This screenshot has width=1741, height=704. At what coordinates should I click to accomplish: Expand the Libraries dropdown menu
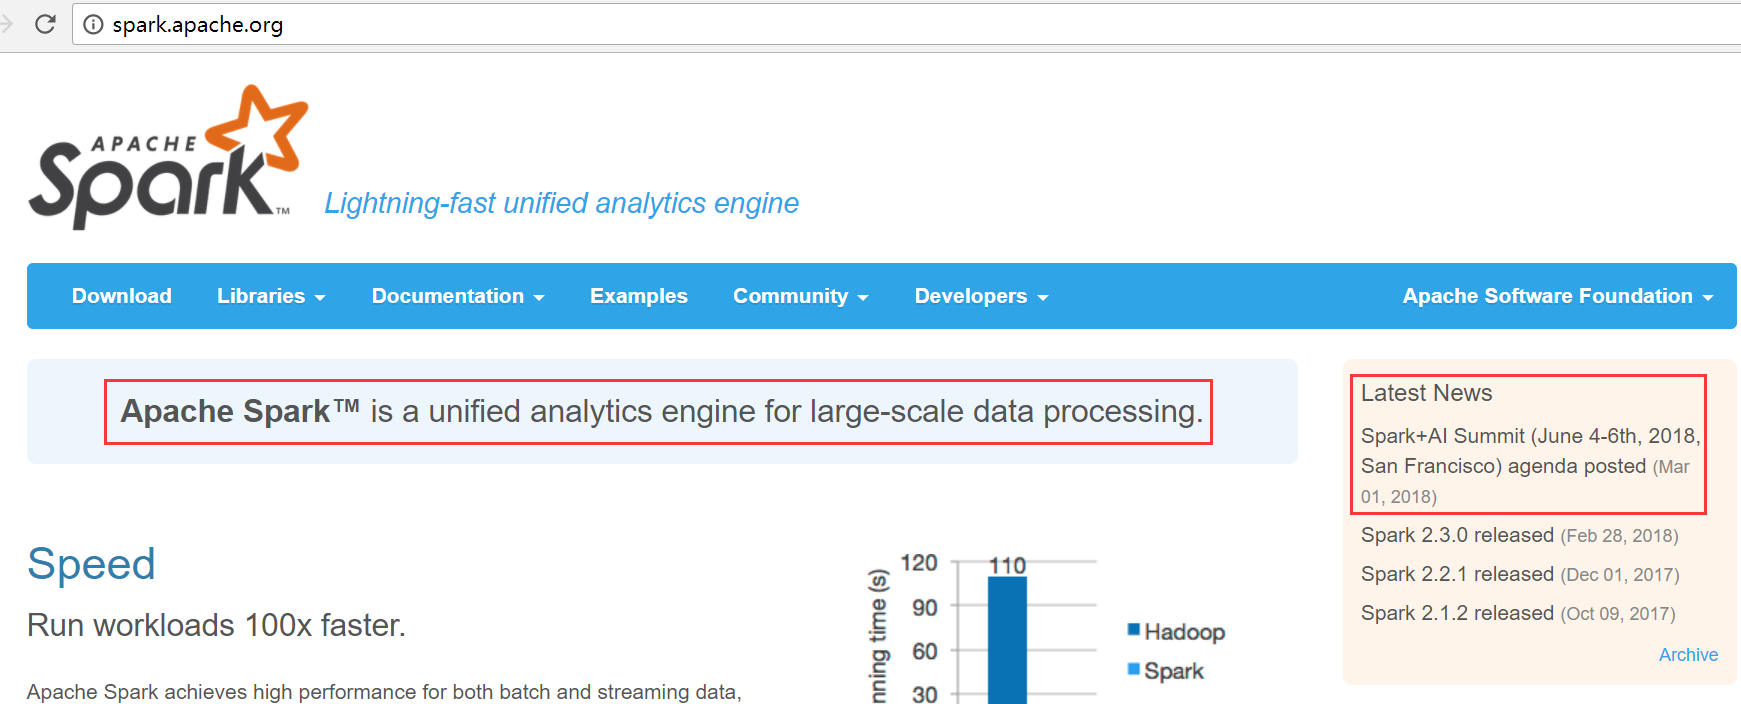[271, 296]
